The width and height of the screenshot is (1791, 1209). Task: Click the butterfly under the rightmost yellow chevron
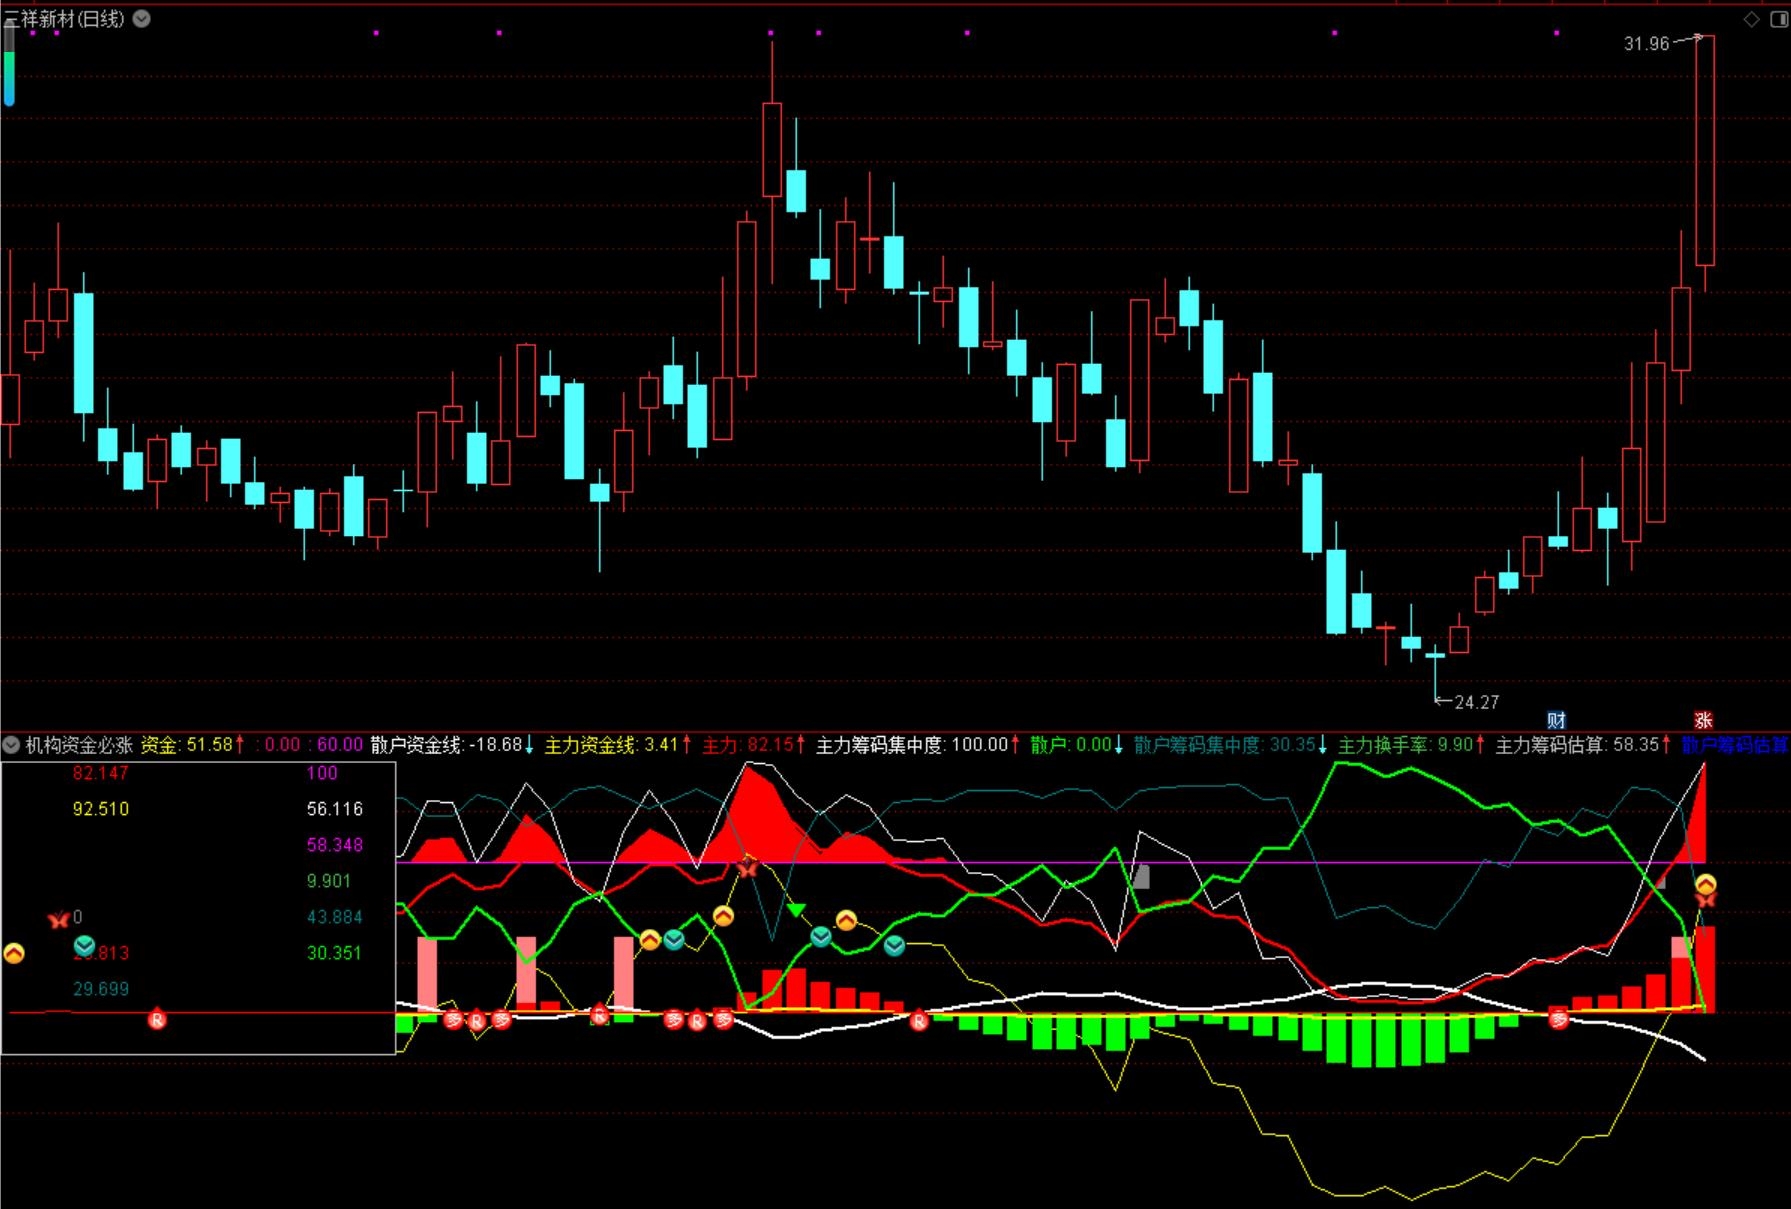click(1706, 900)
